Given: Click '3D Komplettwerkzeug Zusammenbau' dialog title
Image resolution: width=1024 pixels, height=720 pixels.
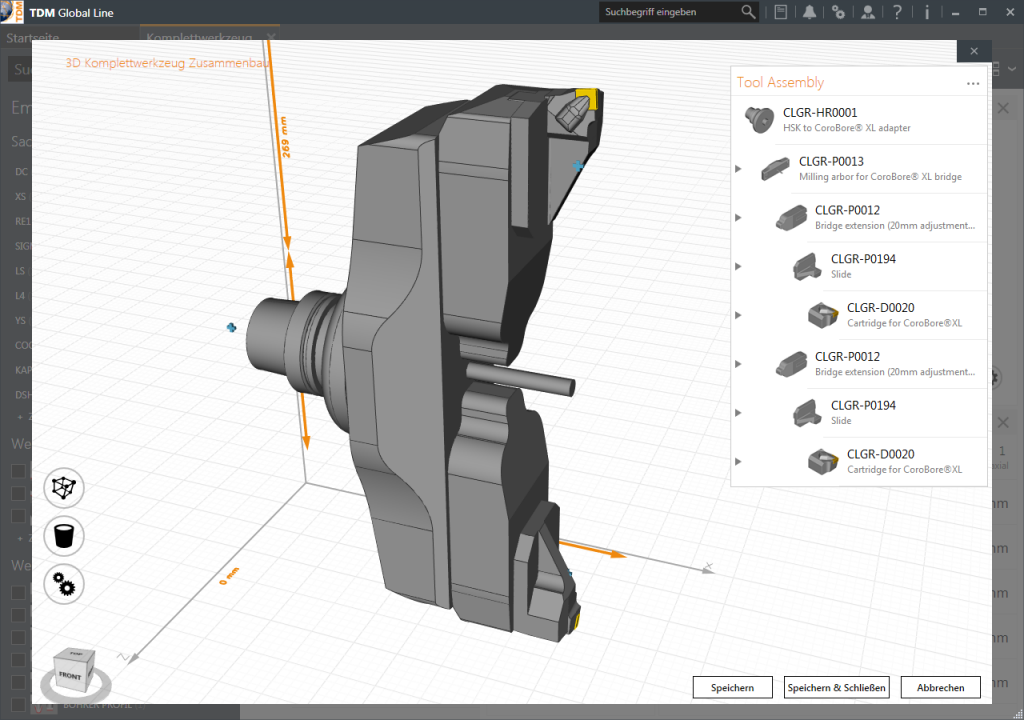Looking at the screenshot, I should [167, 63].
